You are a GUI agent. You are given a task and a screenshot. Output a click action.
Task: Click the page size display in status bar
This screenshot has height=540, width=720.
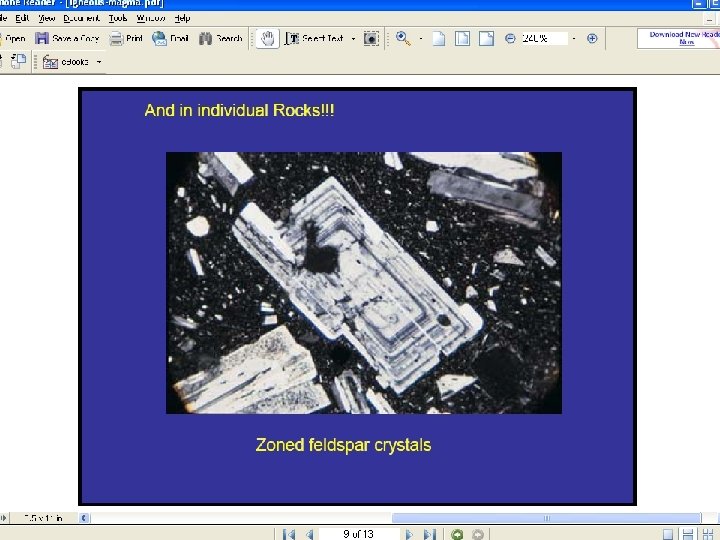tap(43, 518)
